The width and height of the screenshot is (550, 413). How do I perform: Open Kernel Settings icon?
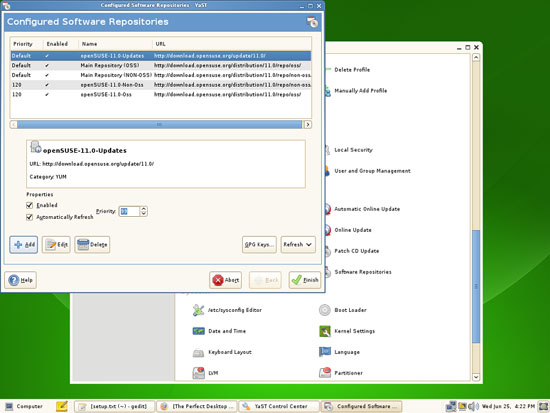pyautogui.click(x=324, y=331)
